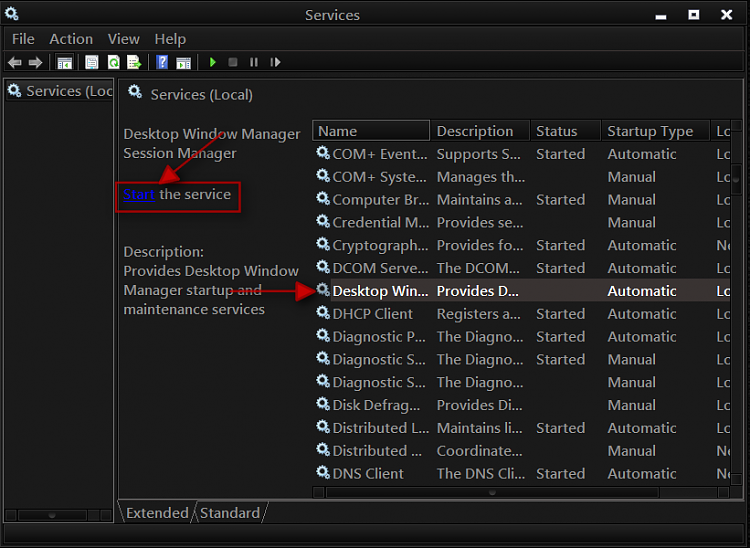Toggle Show/Hide Console Tree icon
This screenshot has height=548, width=750.
click(64, 63)
